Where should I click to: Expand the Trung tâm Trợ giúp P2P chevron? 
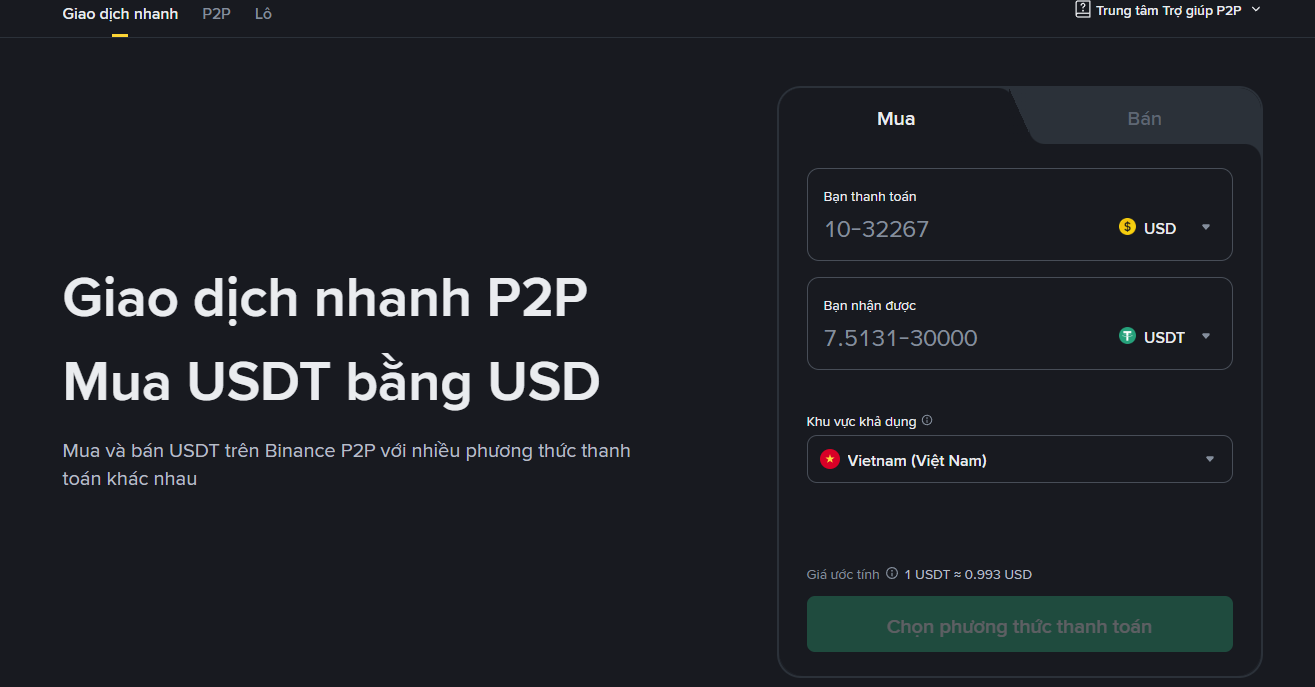pyautogui.click(x=1256, y=9)
